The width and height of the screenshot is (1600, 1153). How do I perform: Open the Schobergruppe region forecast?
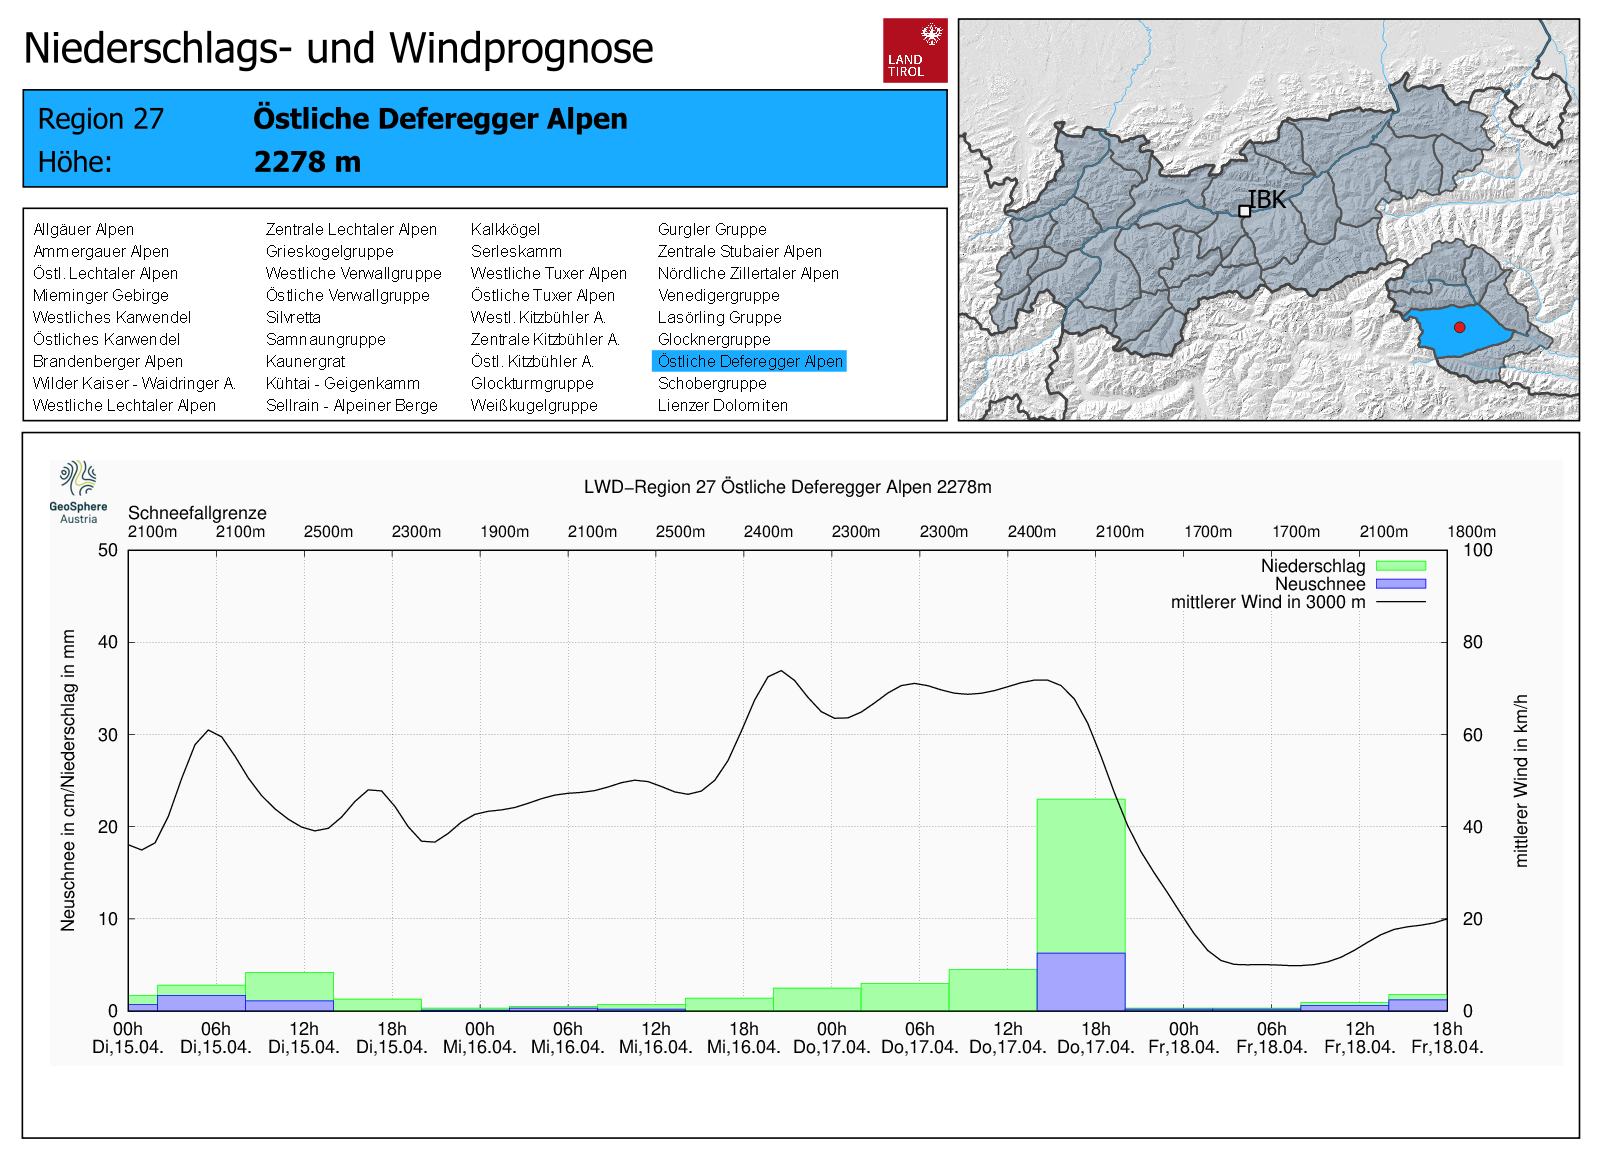point(712,383)
